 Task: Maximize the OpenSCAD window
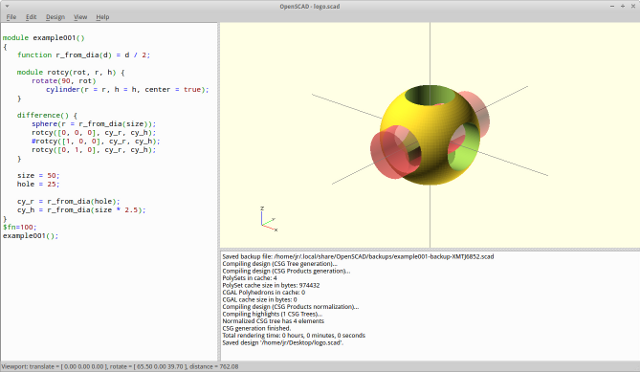tap(623, 6)
